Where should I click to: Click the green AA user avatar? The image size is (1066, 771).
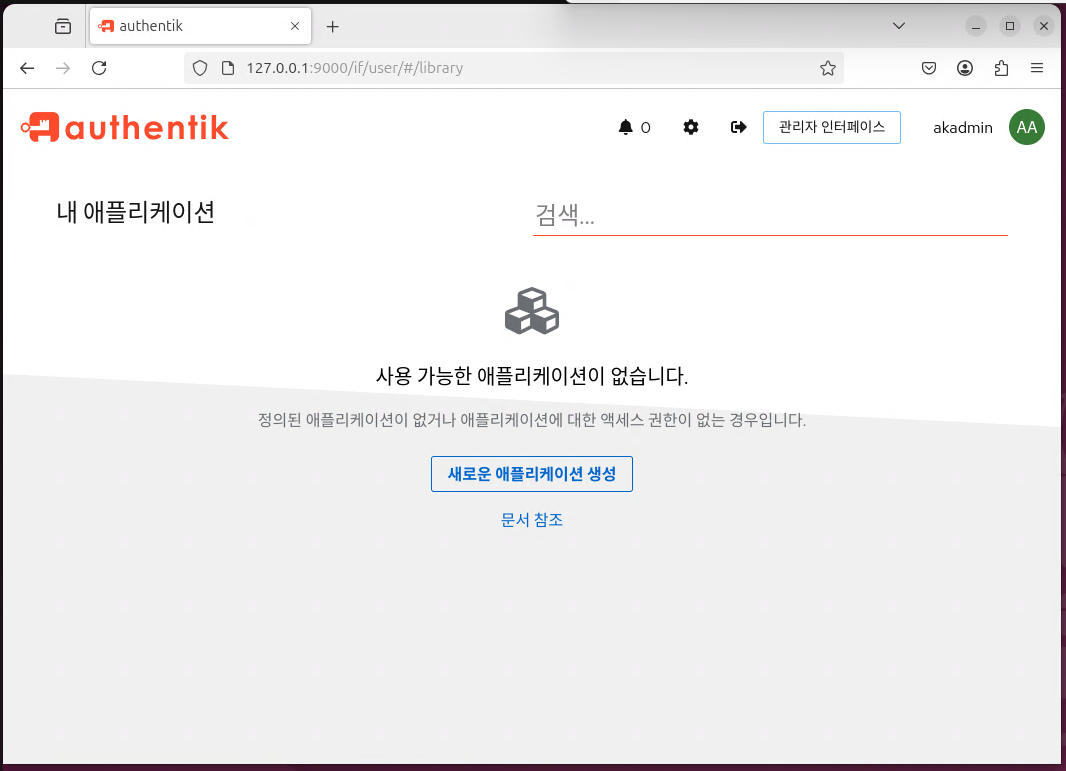click(x=1027, y=127)
